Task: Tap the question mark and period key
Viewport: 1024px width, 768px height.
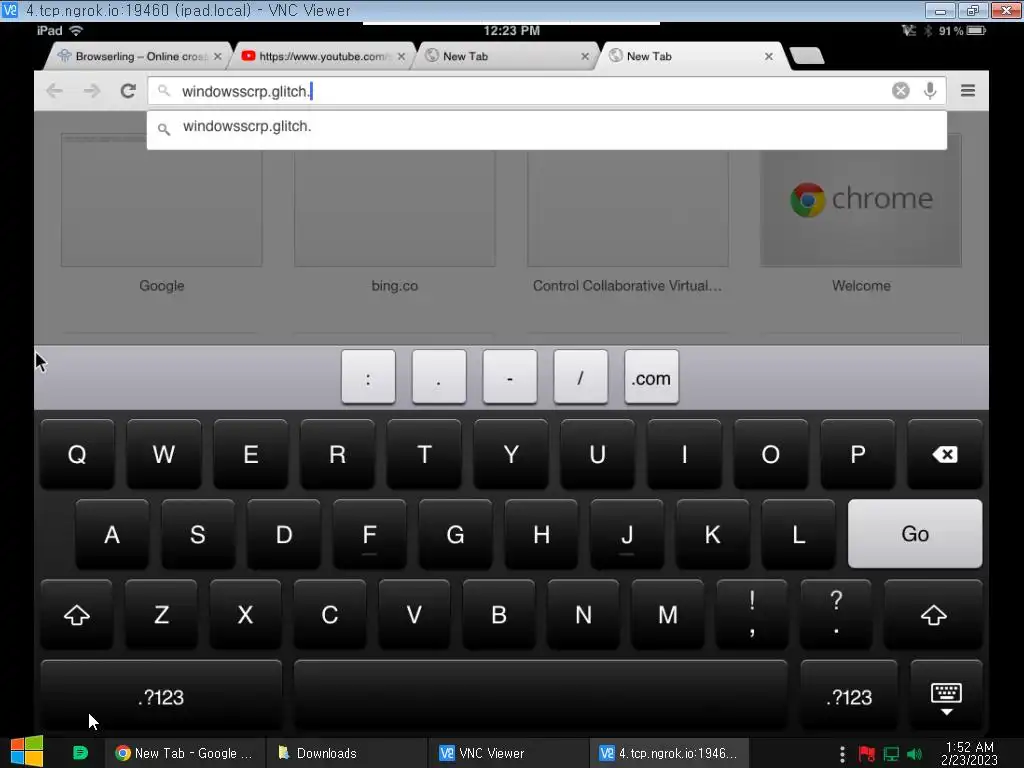Action: click(836, 615)
